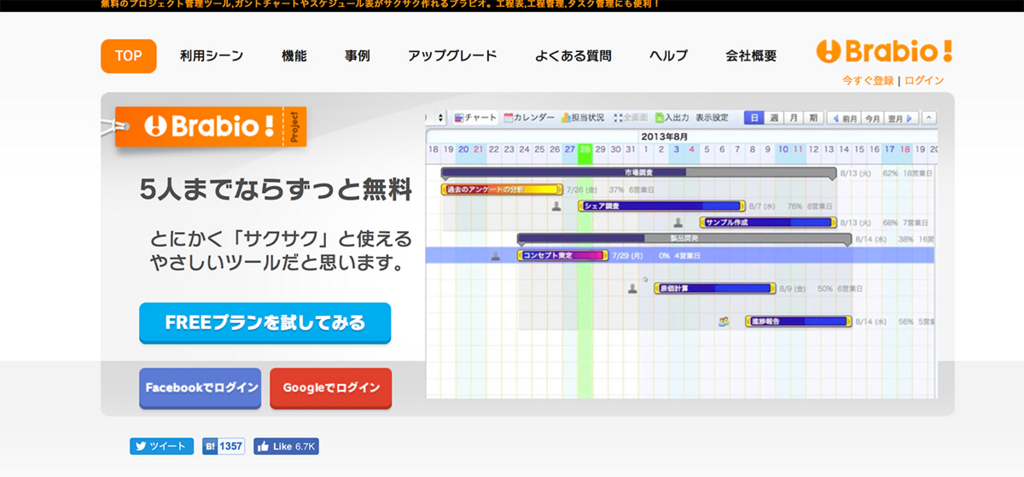Viewport: 1024px width, 477px height.
Task: Go to previous month with 前月
Action: 844,118
